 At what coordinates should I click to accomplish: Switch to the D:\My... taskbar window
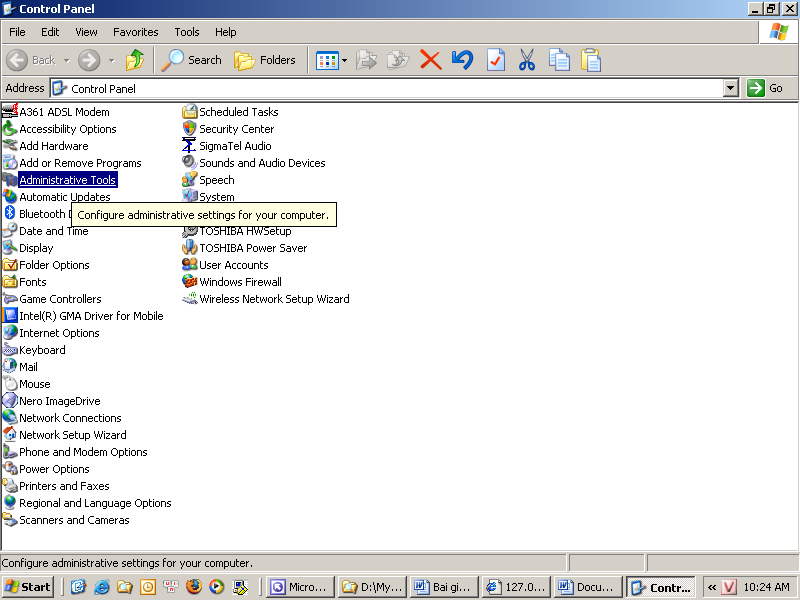pyautogui.click(x=372, y=587)
